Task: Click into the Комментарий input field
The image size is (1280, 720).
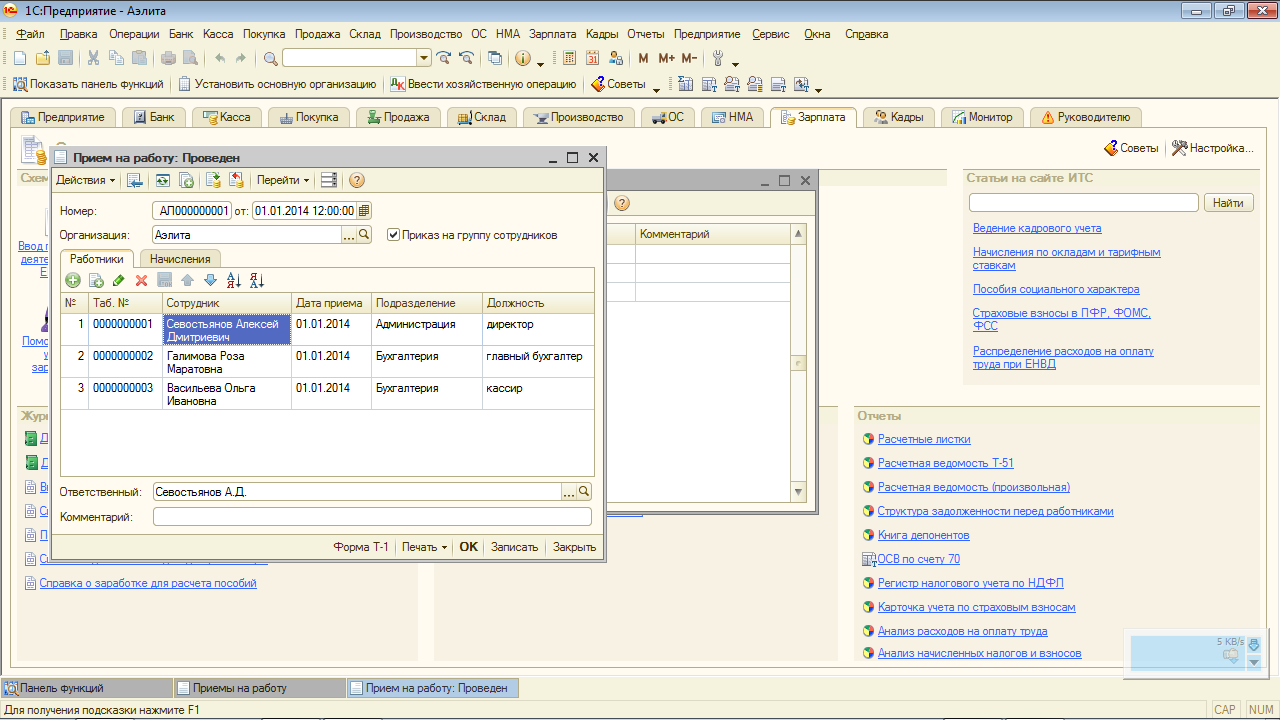Action: 372,517
